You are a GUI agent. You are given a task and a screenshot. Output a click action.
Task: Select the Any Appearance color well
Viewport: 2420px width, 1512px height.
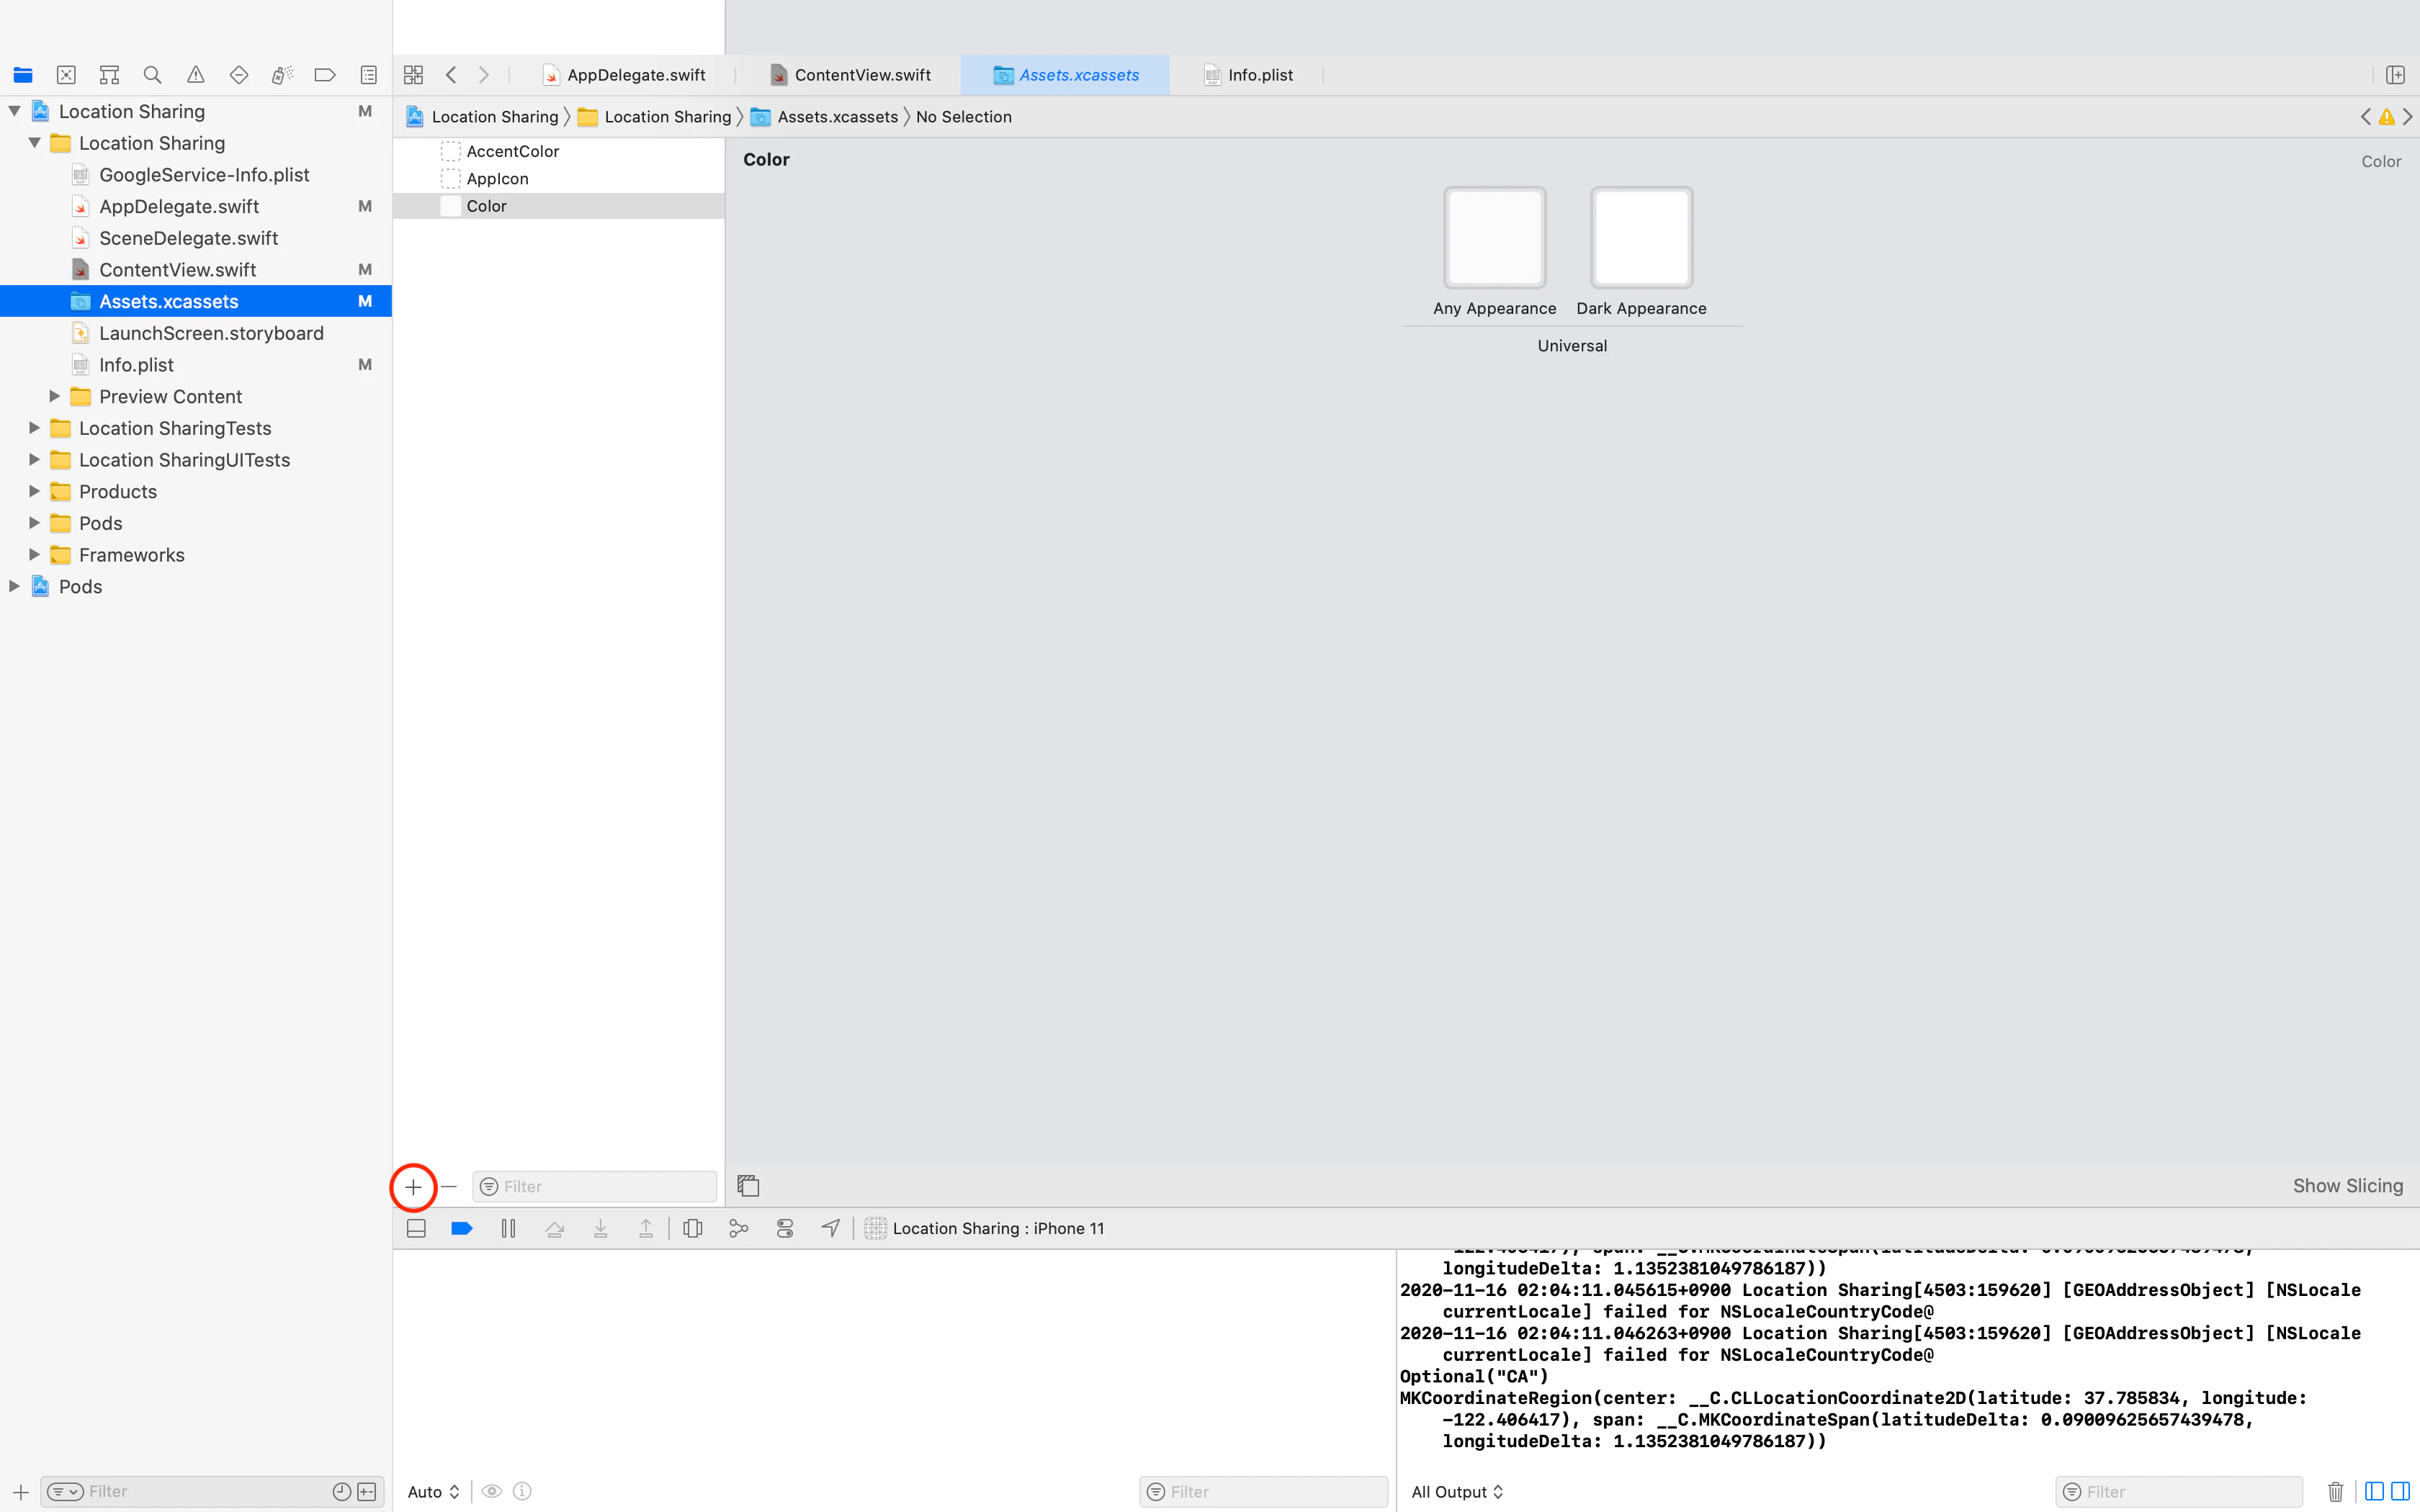[x=1494, y=238]
